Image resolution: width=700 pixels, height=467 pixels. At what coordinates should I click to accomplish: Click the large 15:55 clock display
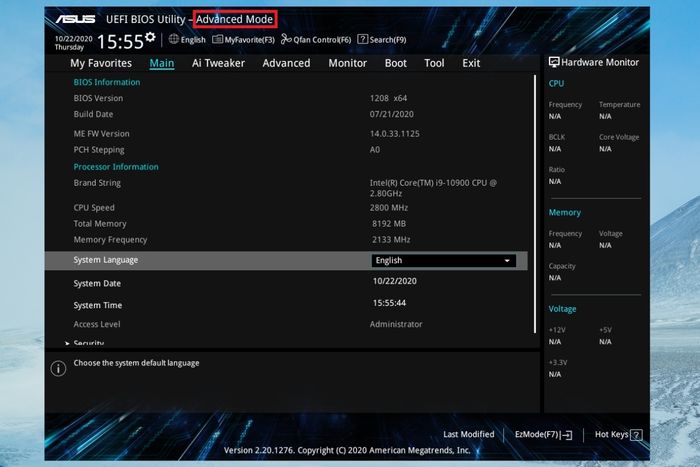[x=120, y=42]
